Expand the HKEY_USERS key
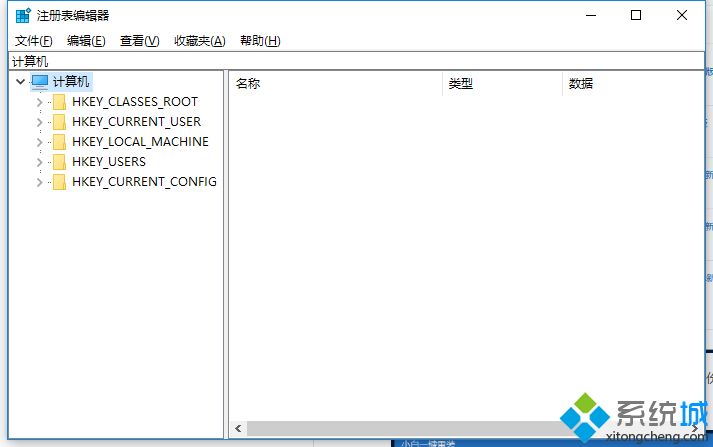The image size is (713, 447). tap(40, 162)
